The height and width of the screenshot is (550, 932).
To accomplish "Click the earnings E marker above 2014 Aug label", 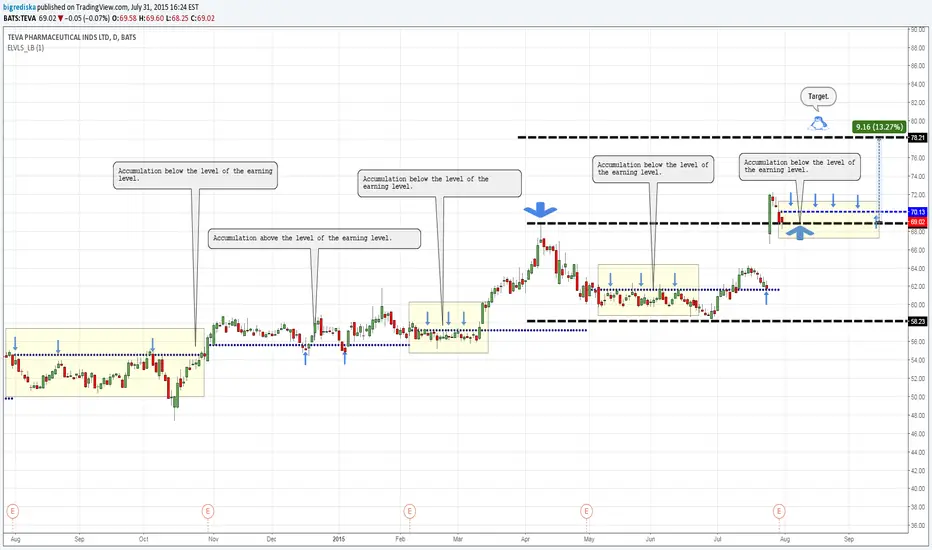I will pos(12,511).
